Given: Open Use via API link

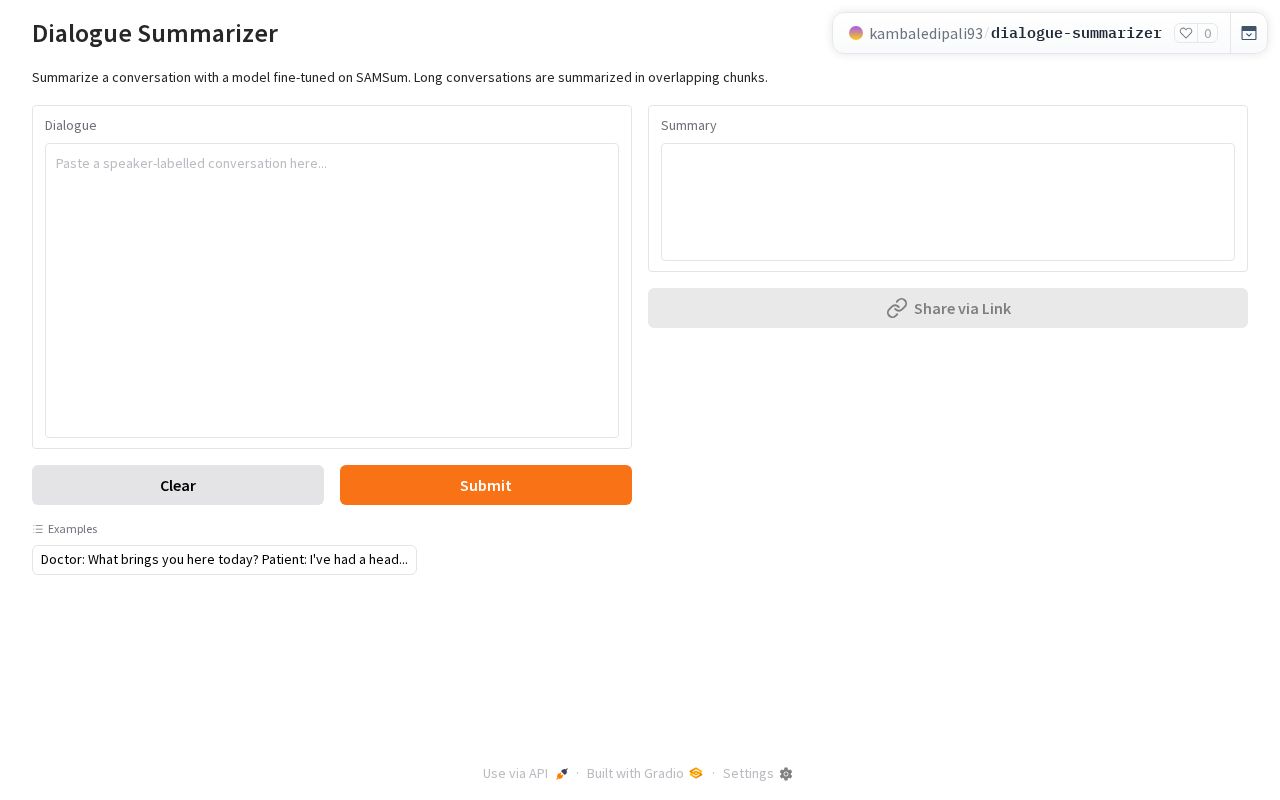Looking at the screenshot, I should pos(526,774).
